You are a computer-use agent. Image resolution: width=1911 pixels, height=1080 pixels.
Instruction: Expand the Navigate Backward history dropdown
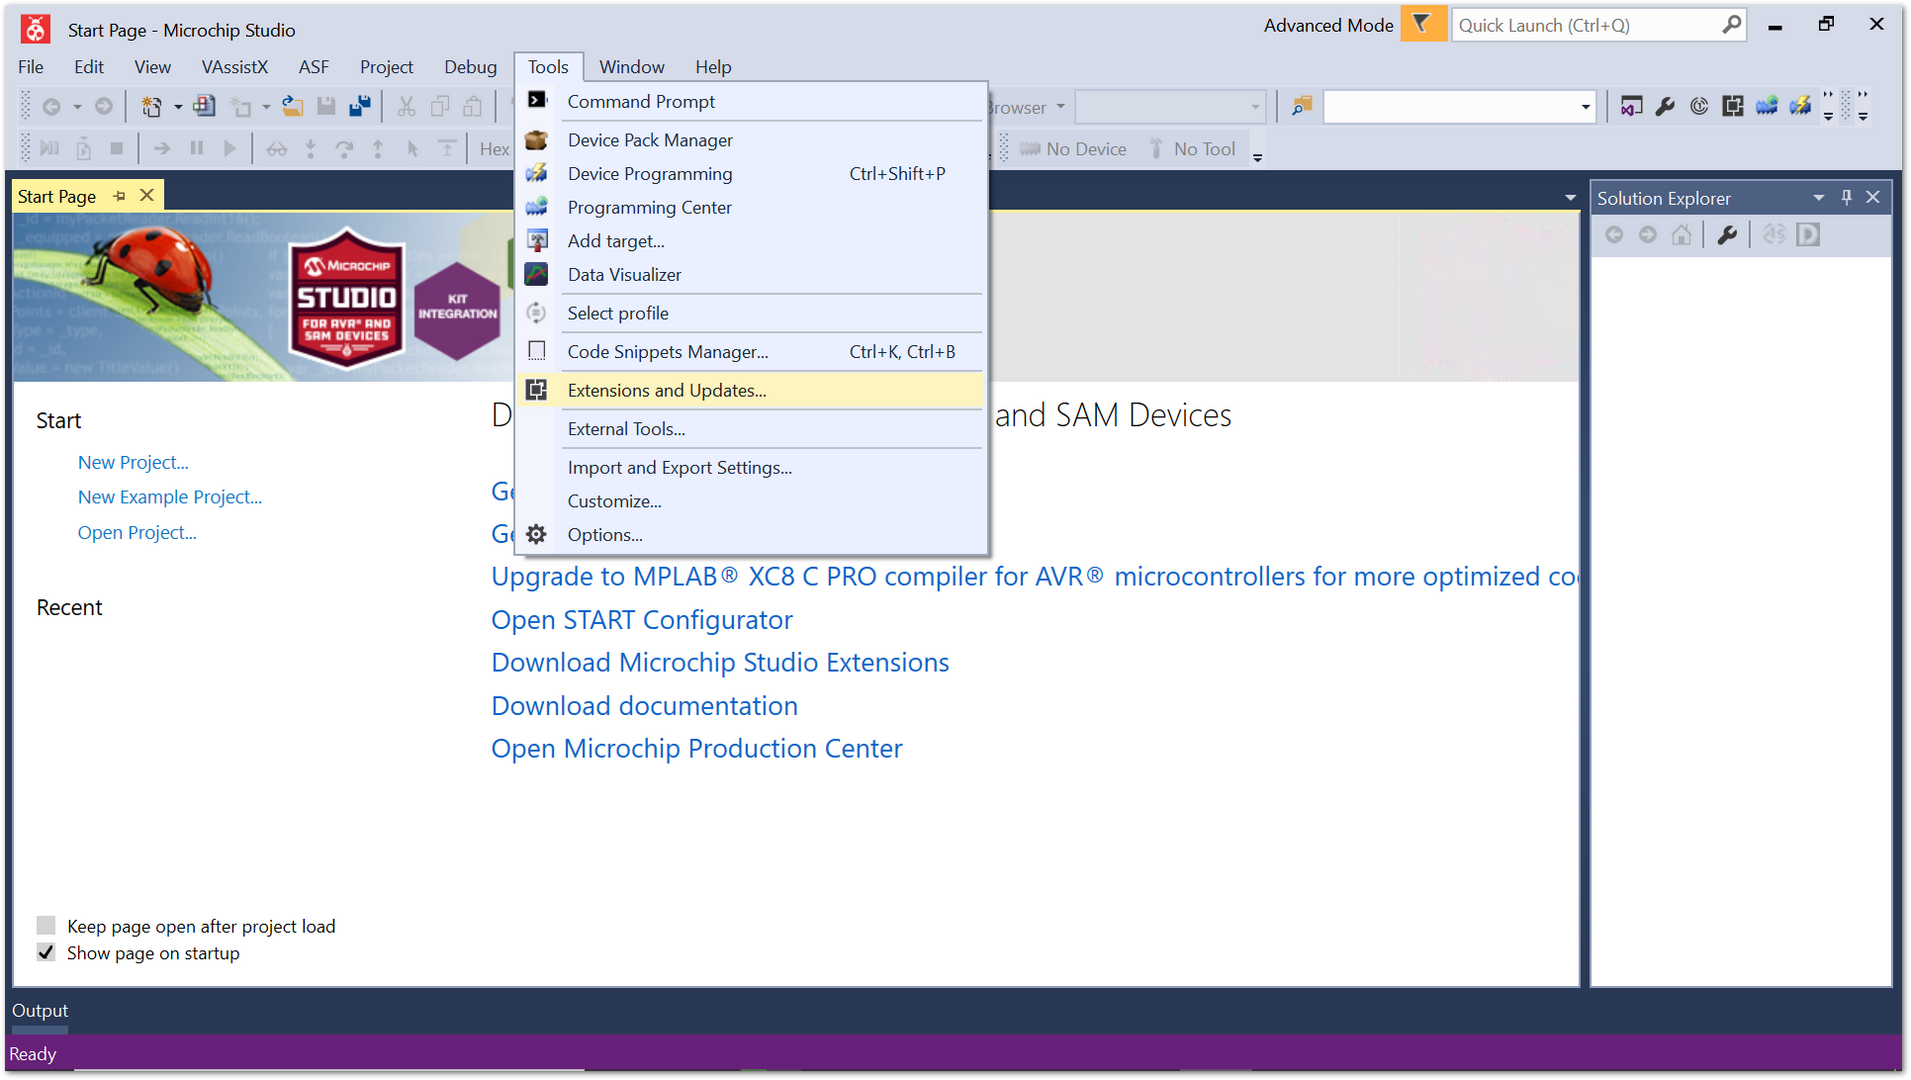click(77, 107)
